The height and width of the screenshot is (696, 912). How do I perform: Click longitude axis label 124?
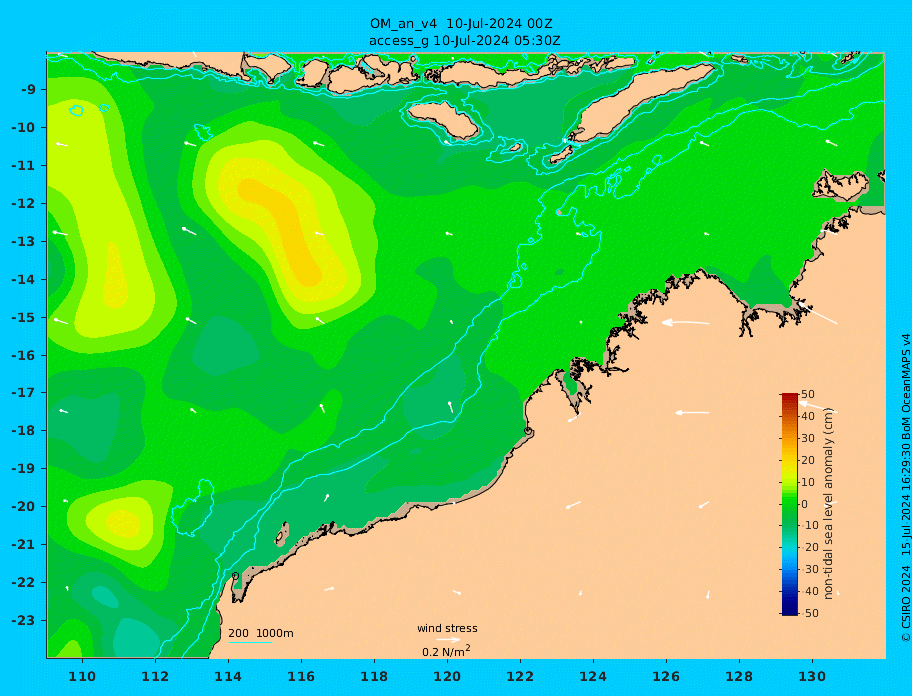593,676
